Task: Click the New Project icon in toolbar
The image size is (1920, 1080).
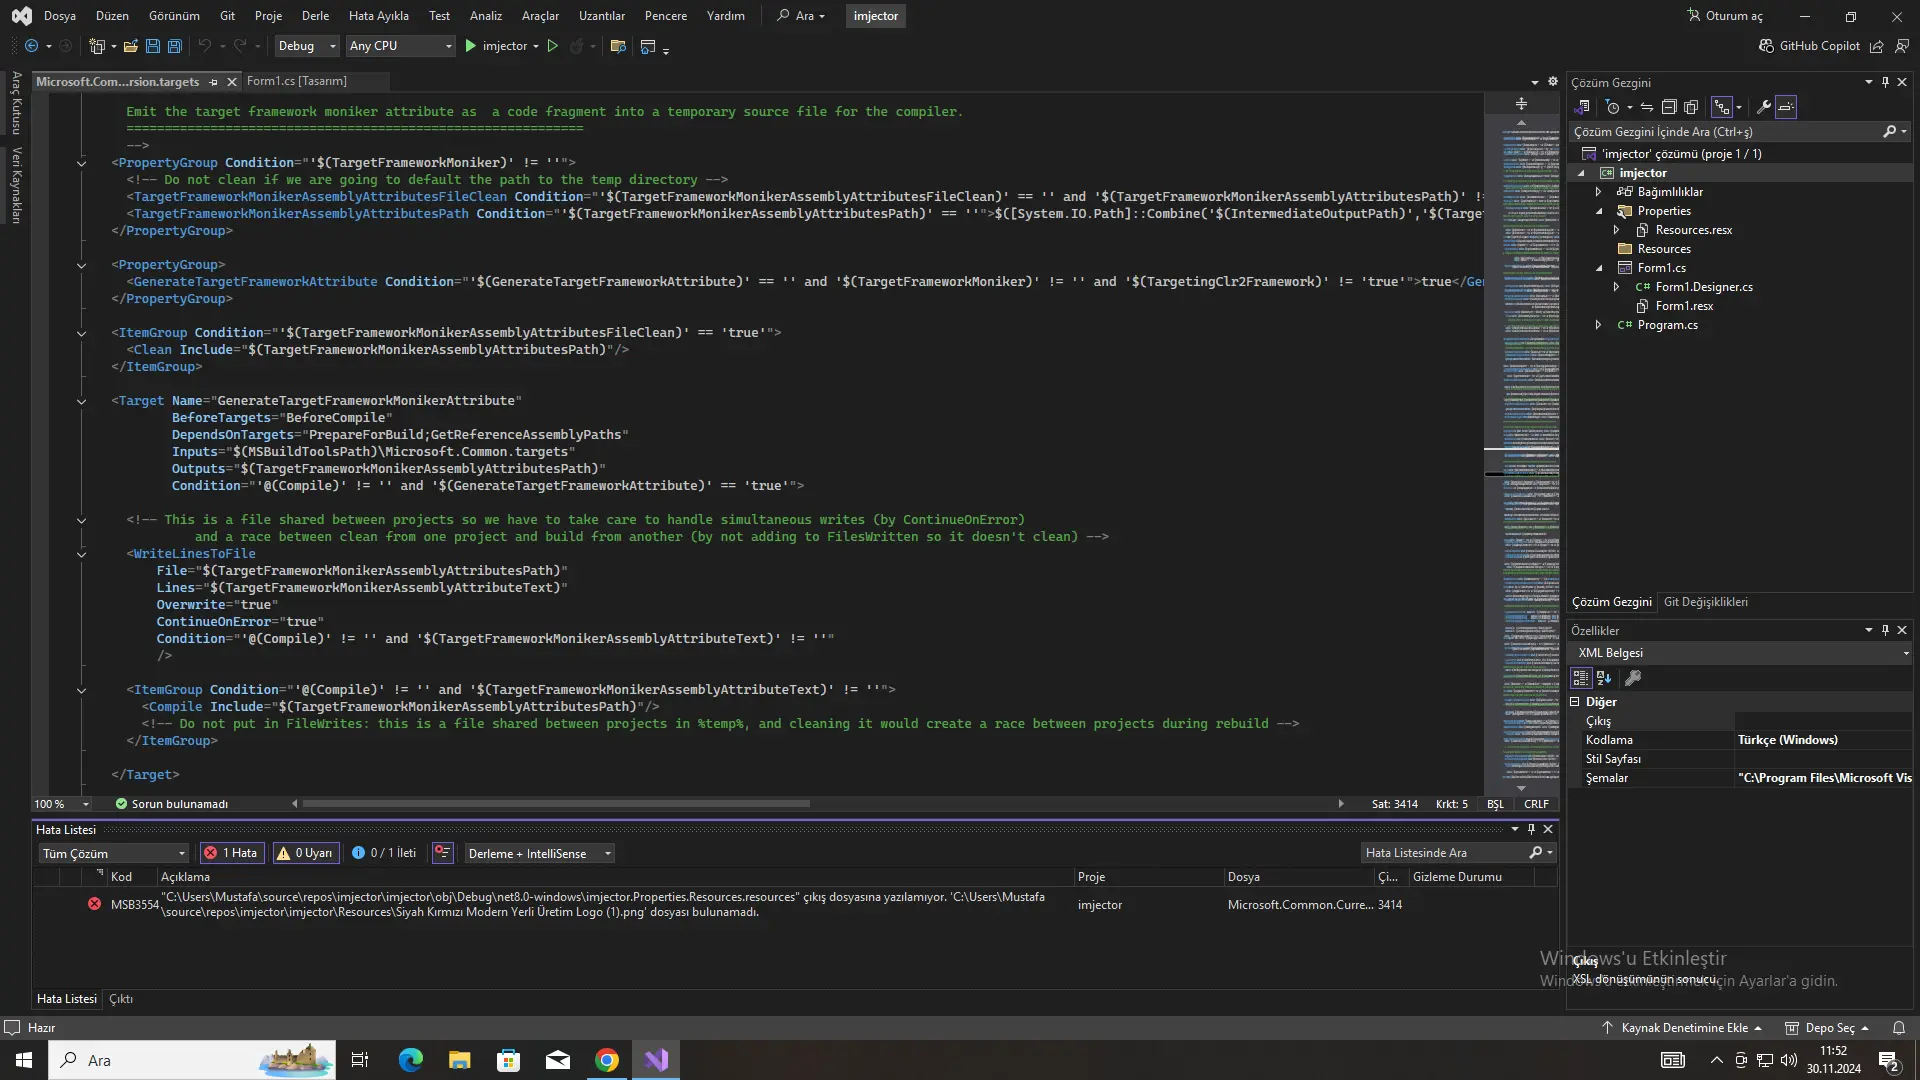Action: tap(97, 46)
